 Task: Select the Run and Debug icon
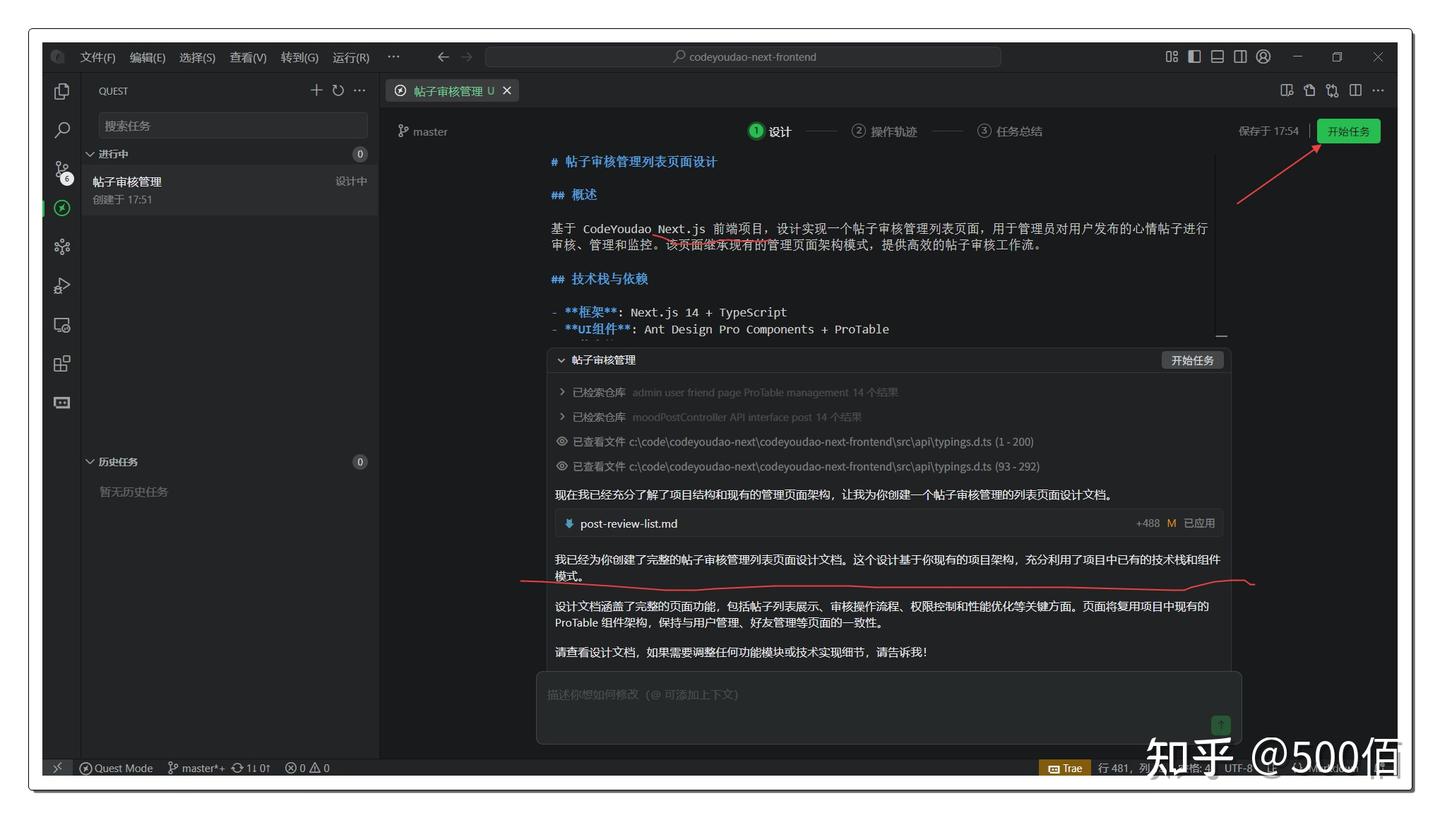(62, 285)
